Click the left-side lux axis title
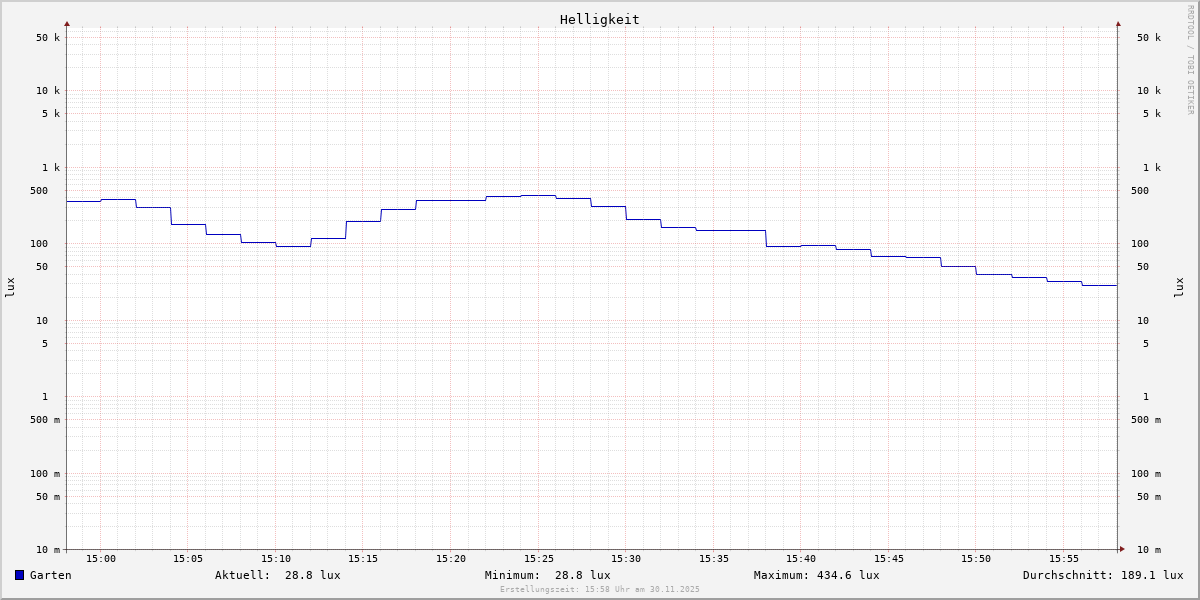This screenshot has width=1200, height=600. coord(10,287)
